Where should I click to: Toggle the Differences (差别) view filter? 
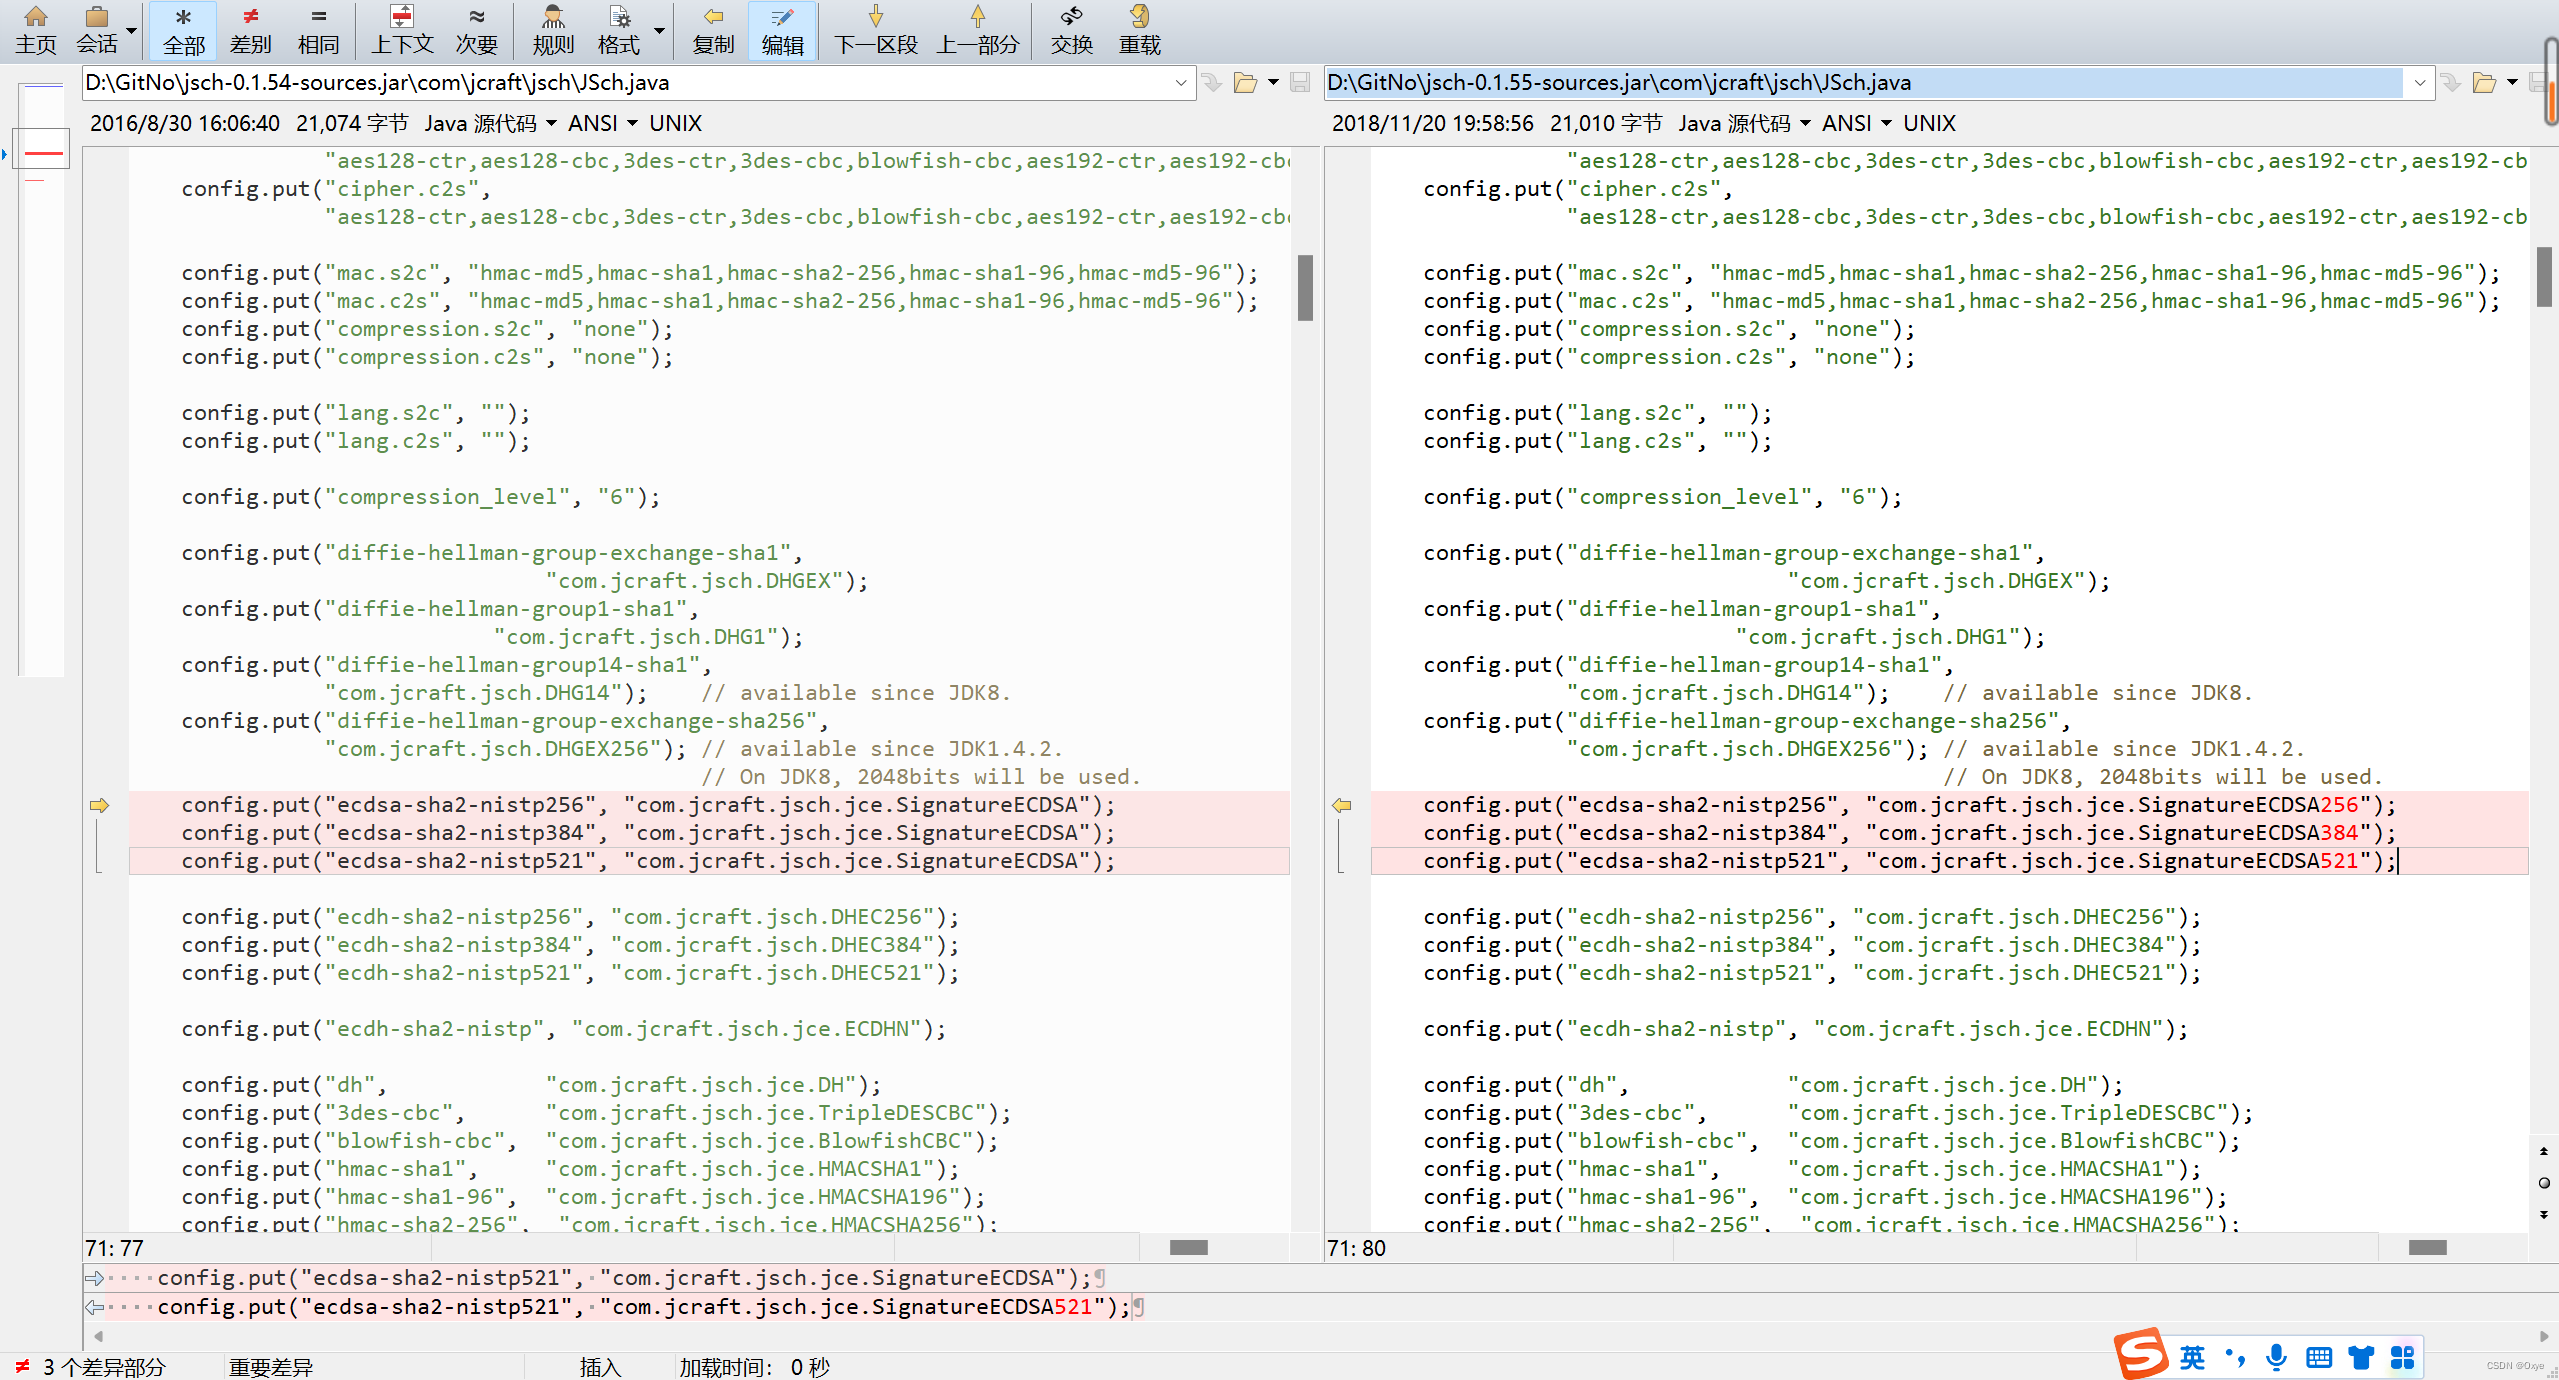[250, 29]
